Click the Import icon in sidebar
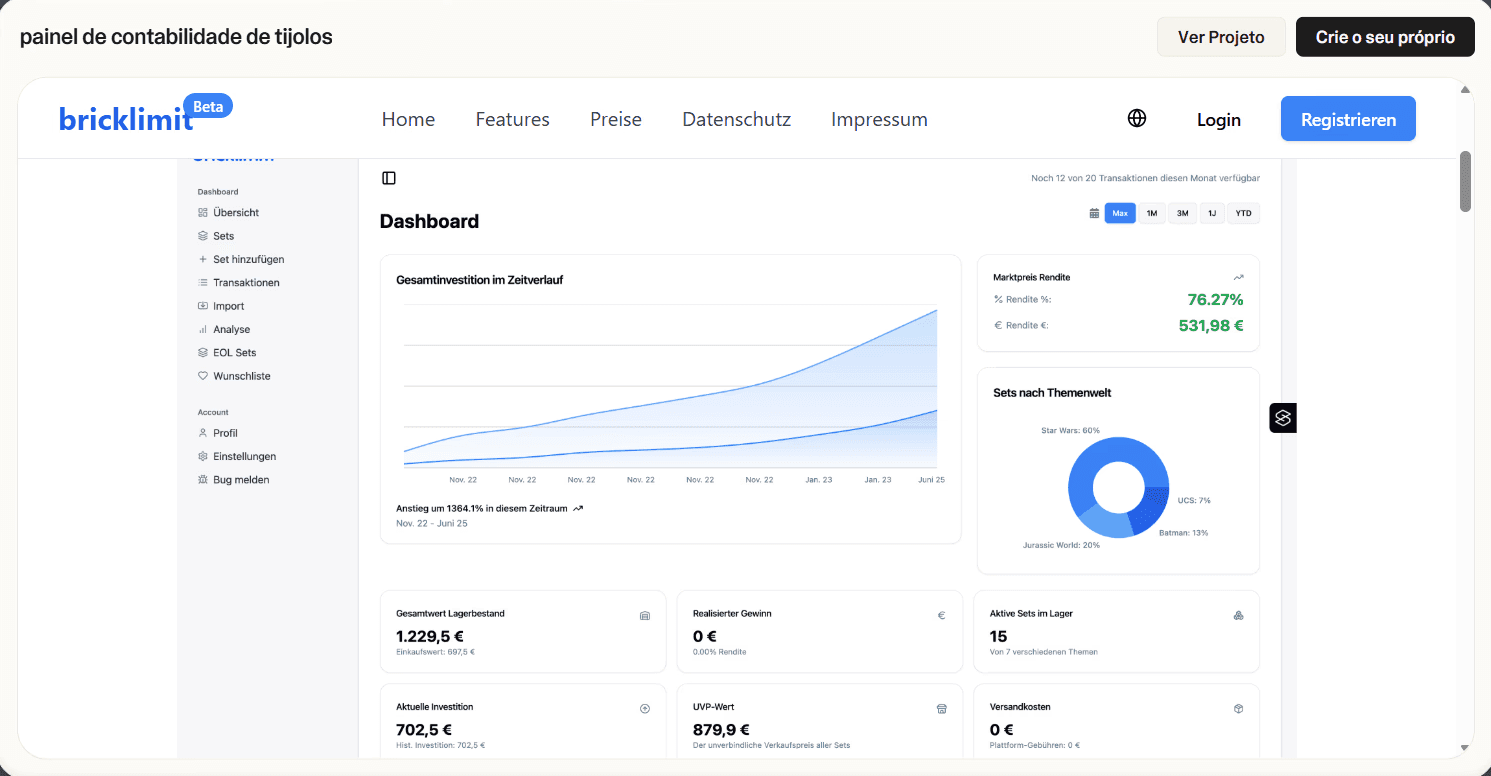The width and height of the screenshot is (1491, 776). pos(203,306)
